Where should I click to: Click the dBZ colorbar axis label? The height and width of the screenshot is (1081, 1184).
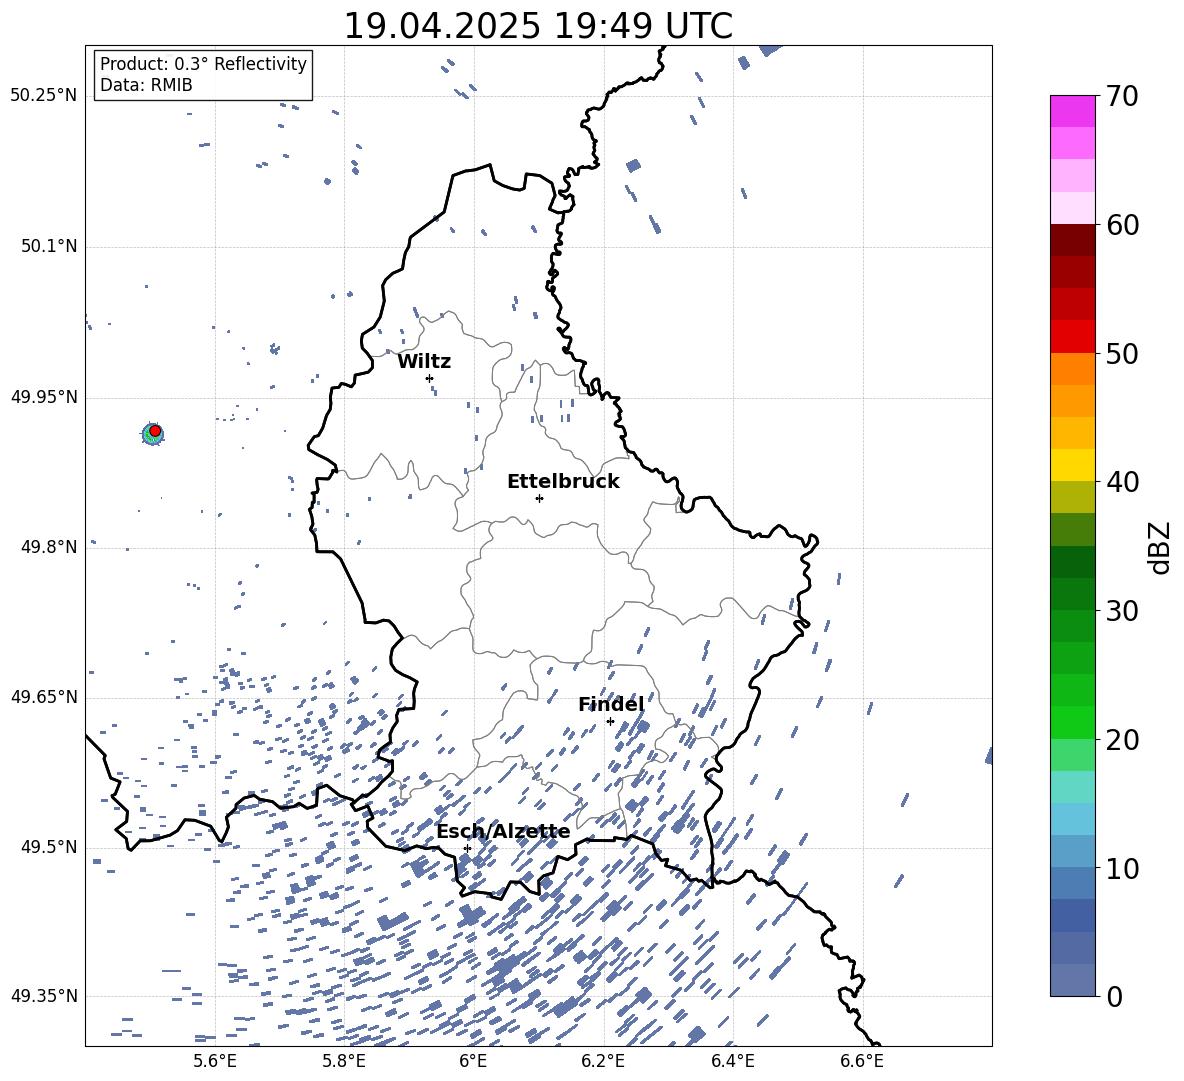pyautogui.click(x=1160, y=547)
